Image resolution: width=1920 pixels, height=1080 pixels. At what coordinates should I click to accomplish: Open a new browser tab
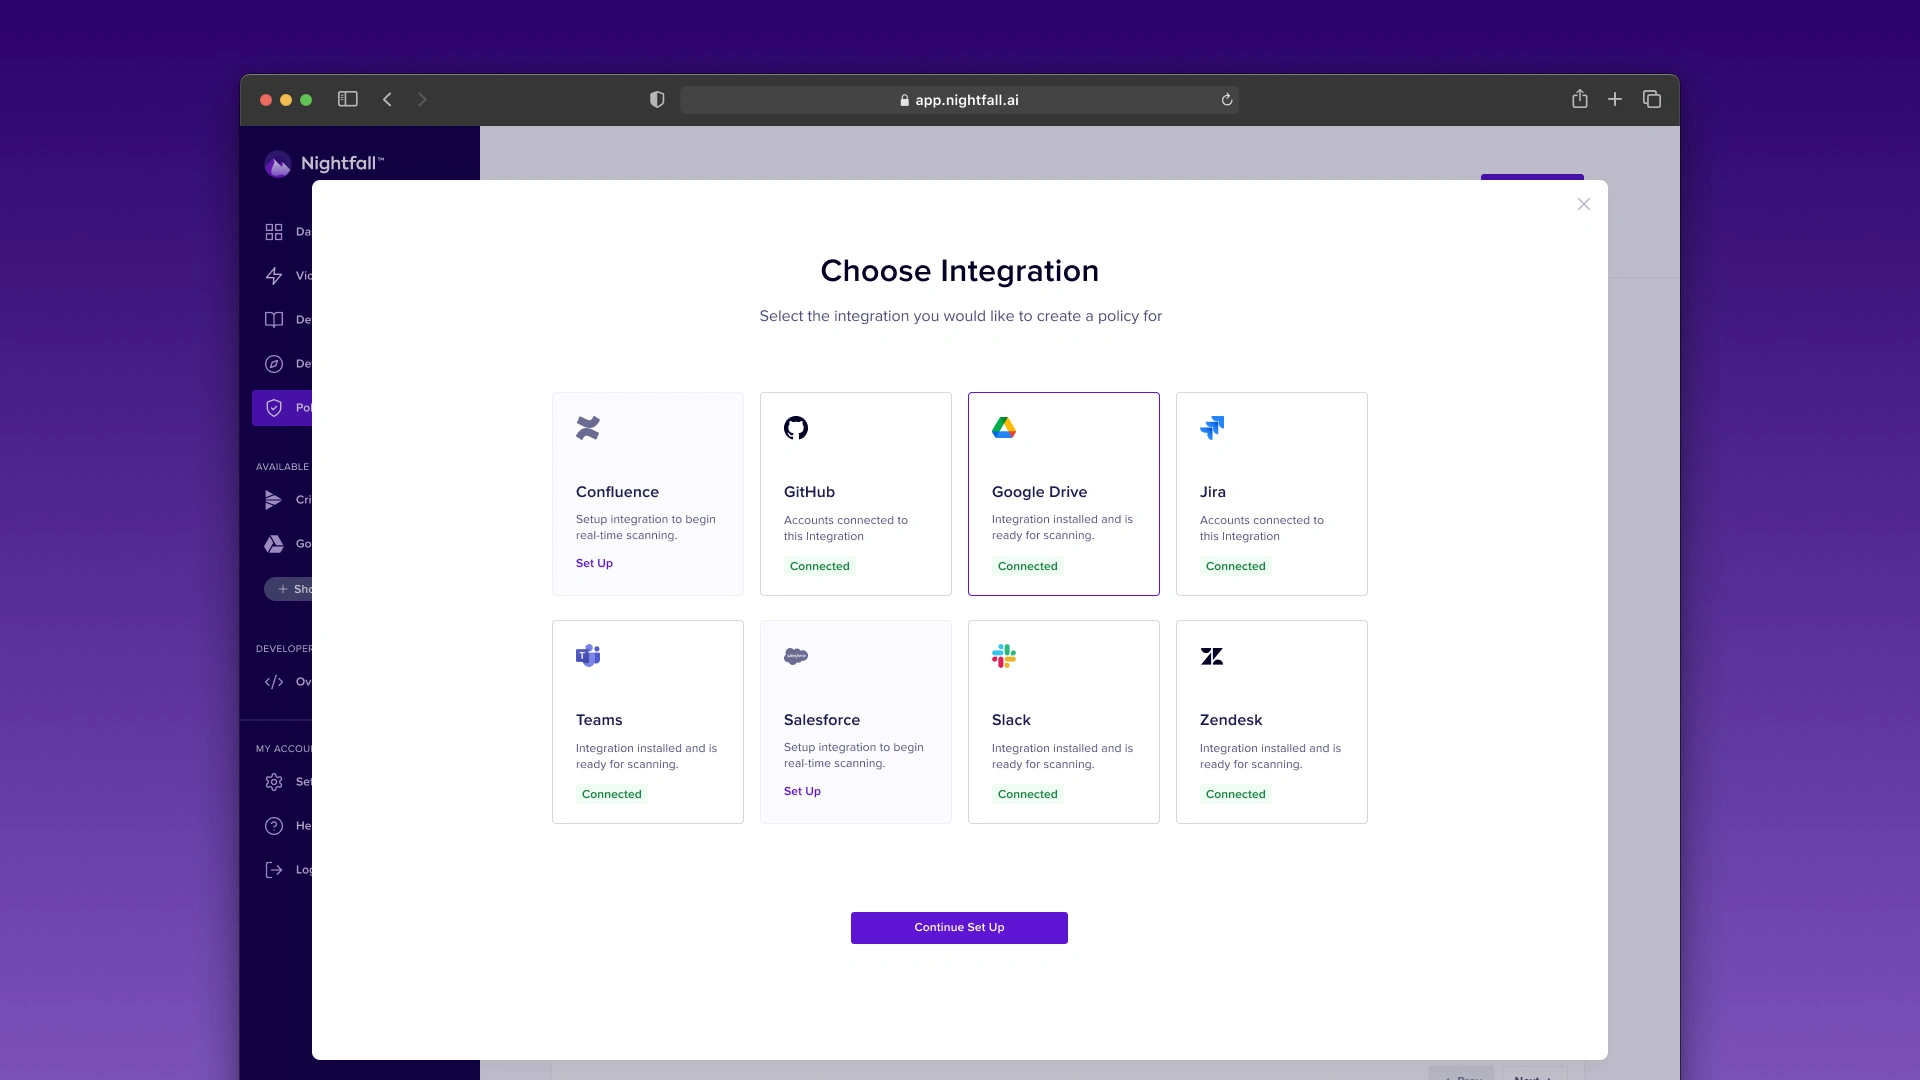click(1615, 99)
